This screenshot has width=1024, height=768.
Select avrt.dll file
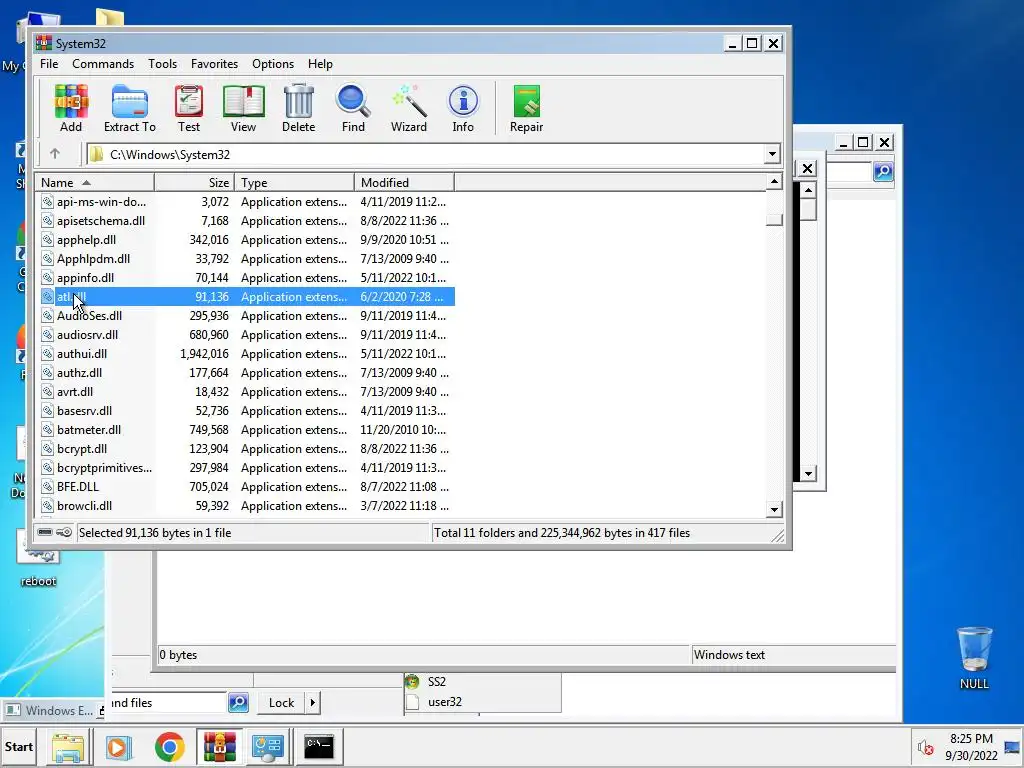tap(246, 392)
